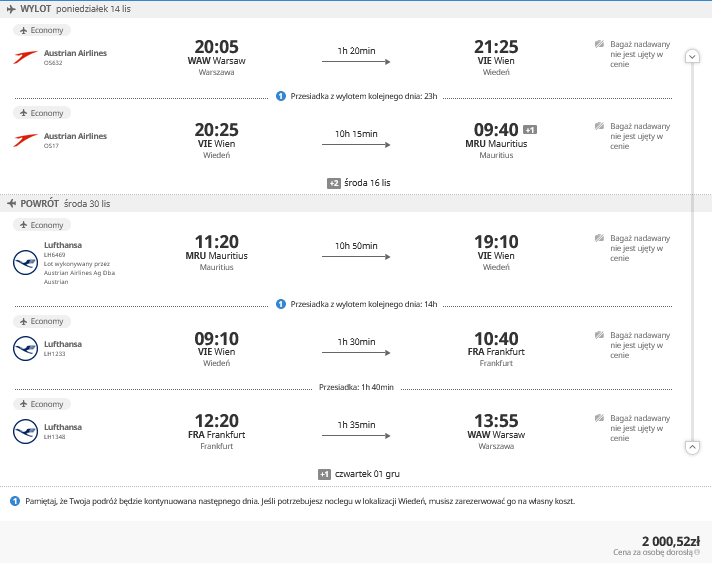The height and width of the screenshot is (563, 712).
Task: Click the Lufthansa crane logo for flight LH6469
Action: pos(25,262)
